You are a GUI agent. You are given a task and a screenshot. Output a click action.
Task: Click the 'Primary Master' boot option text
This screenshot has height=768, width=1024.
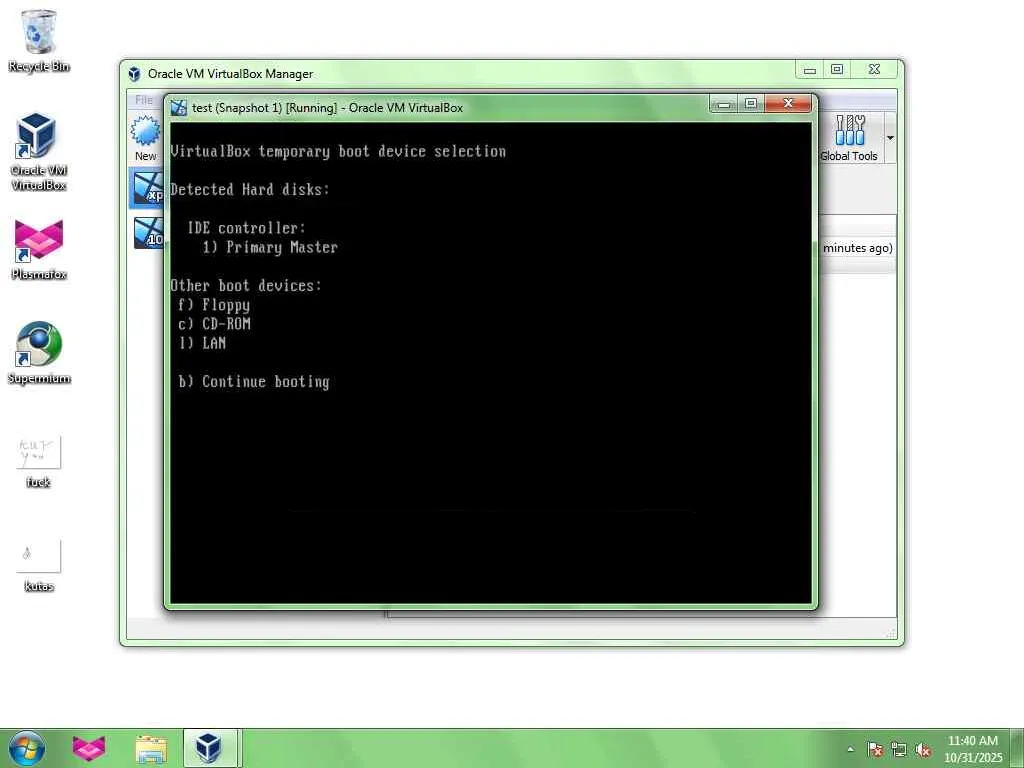[x=282, y=248]
